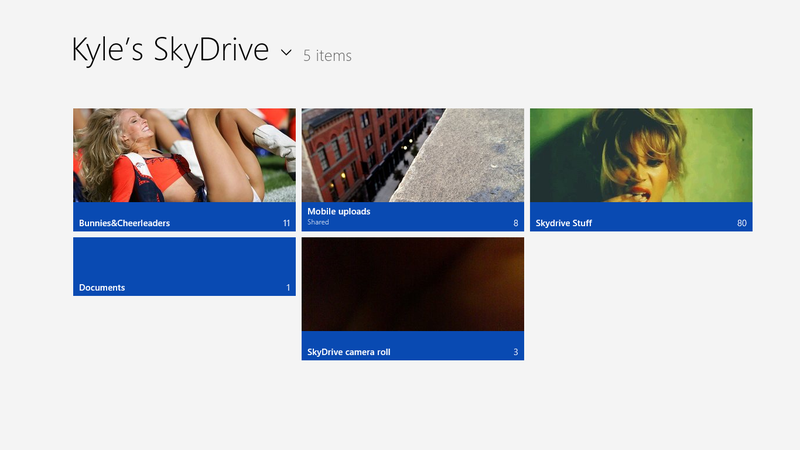Click the 8 count on Mobile uploads
This screenshot has width=800, height=450.
tap(516, 223)
